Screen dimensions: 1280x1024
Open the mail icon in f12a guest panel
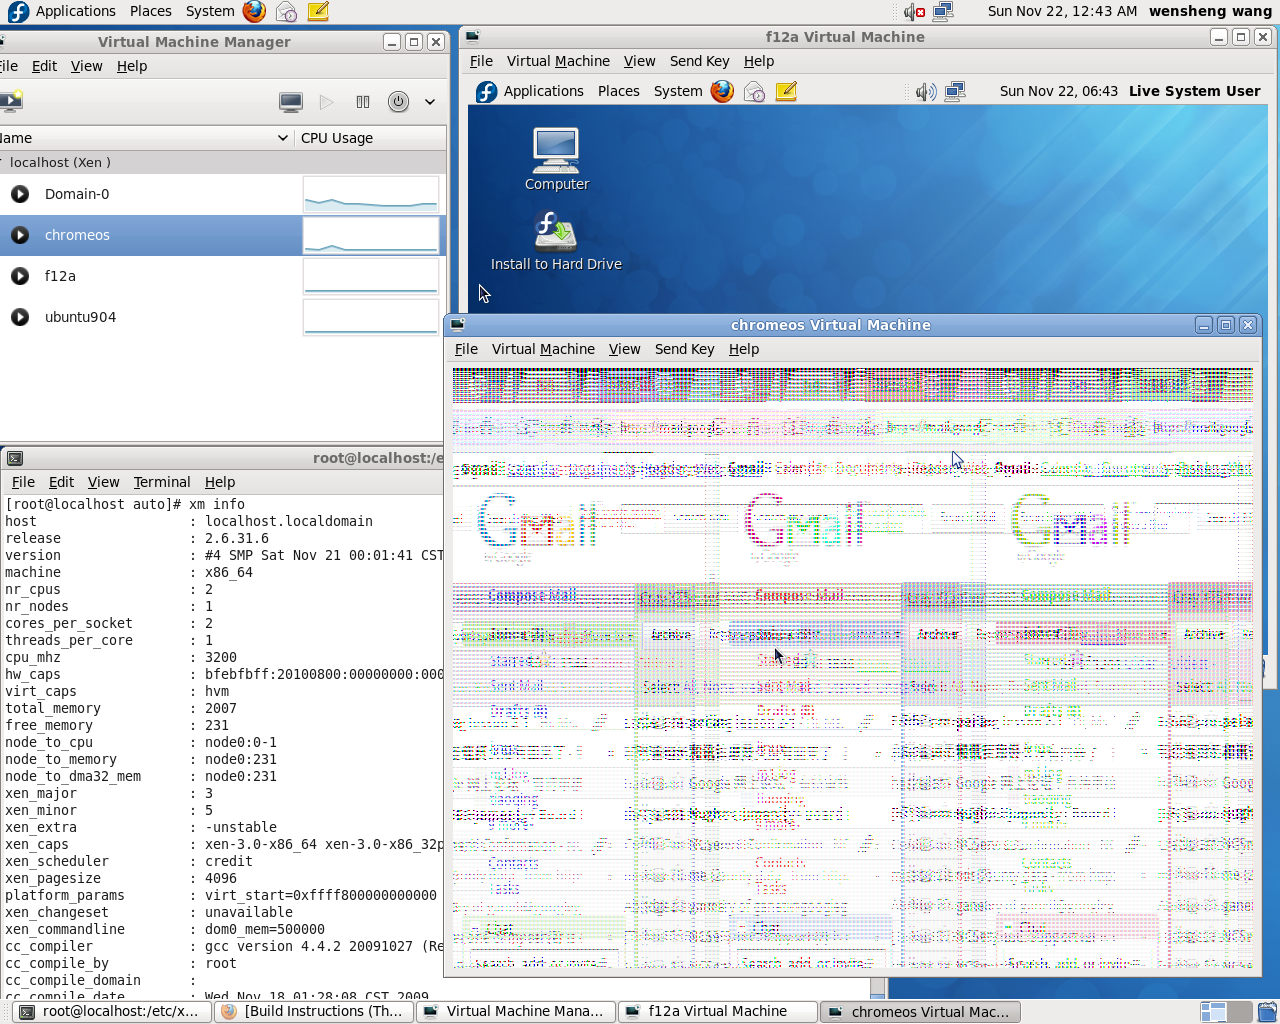click(x=754, y=92)
